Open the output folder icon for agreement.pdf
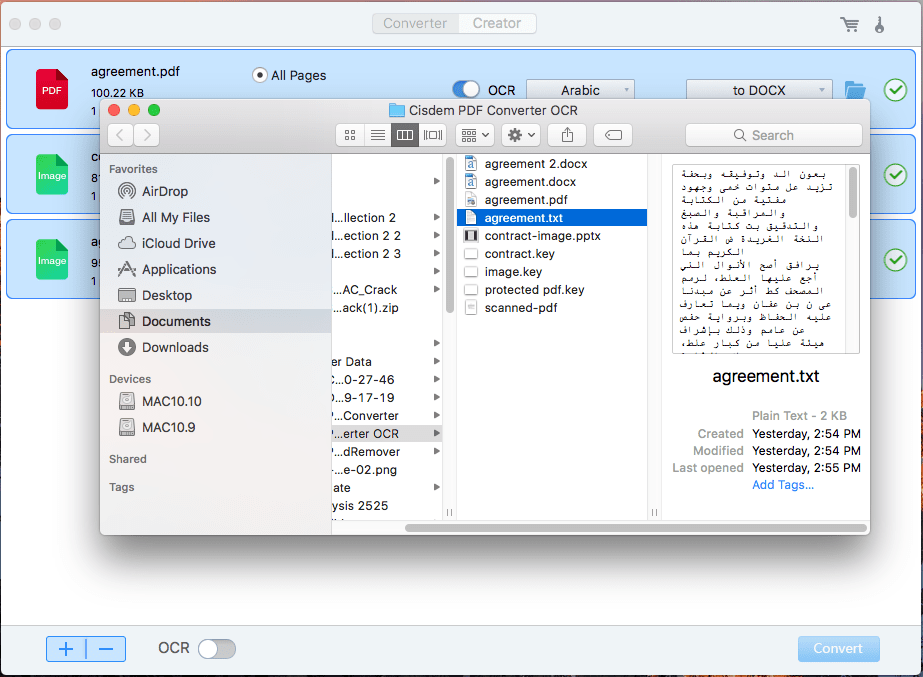923x677 pixels. pyautogui.click(x=857, y=90)
